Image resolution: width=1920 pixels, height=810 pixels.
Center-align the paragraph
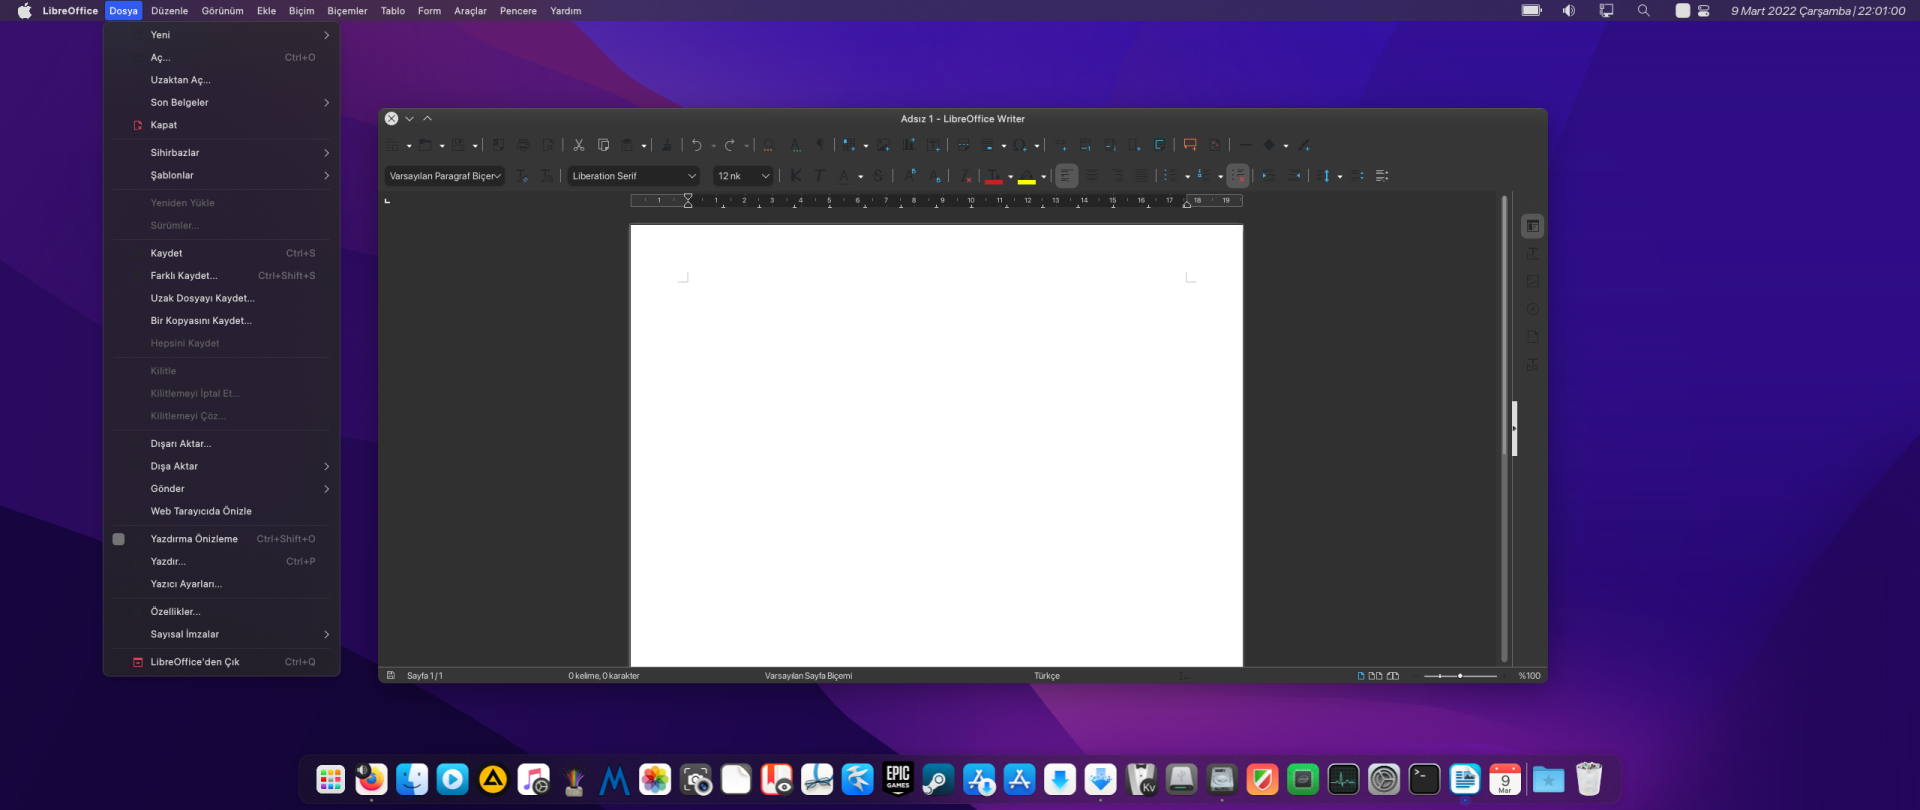(1092, 176)
